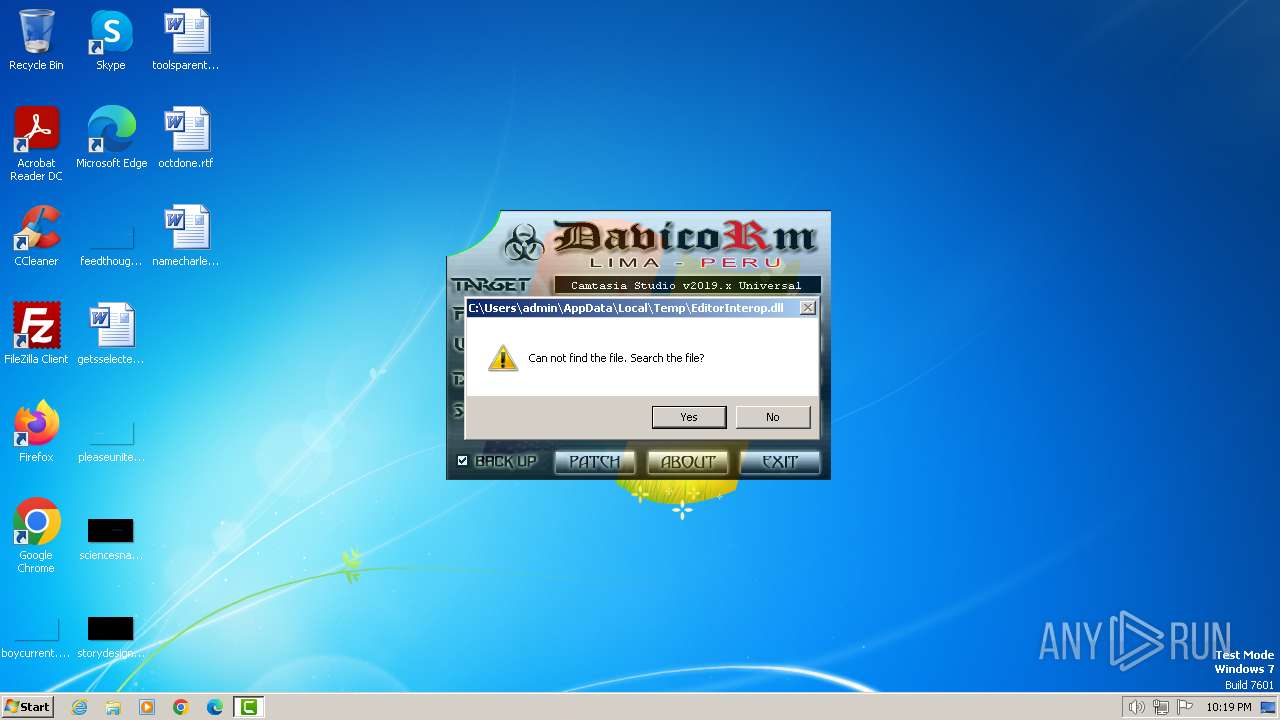The height and width of the screenshot is (720, 1280).
Task: Select the toolsparent document icon
Action: click(x=186, y=40)
